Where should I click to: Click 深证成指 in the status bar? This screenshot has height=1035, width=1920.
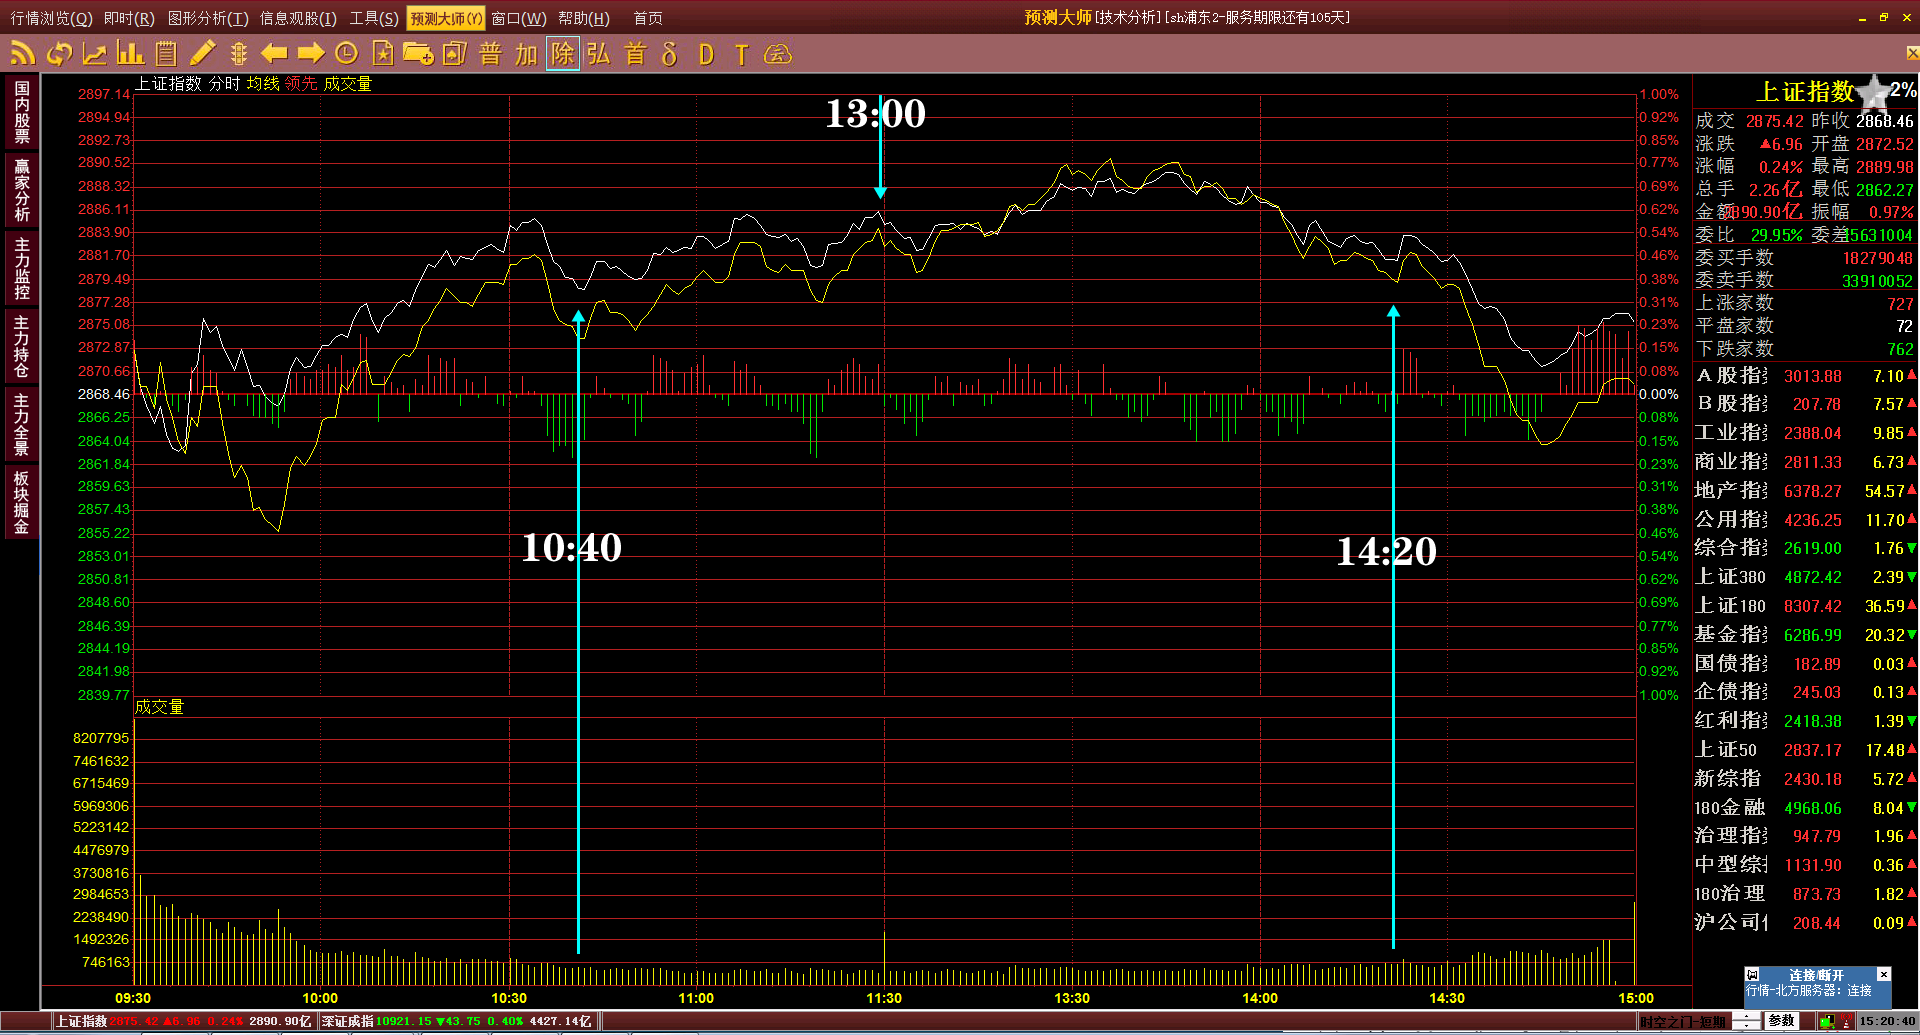pyautogui.click(x=348, y=1021)
